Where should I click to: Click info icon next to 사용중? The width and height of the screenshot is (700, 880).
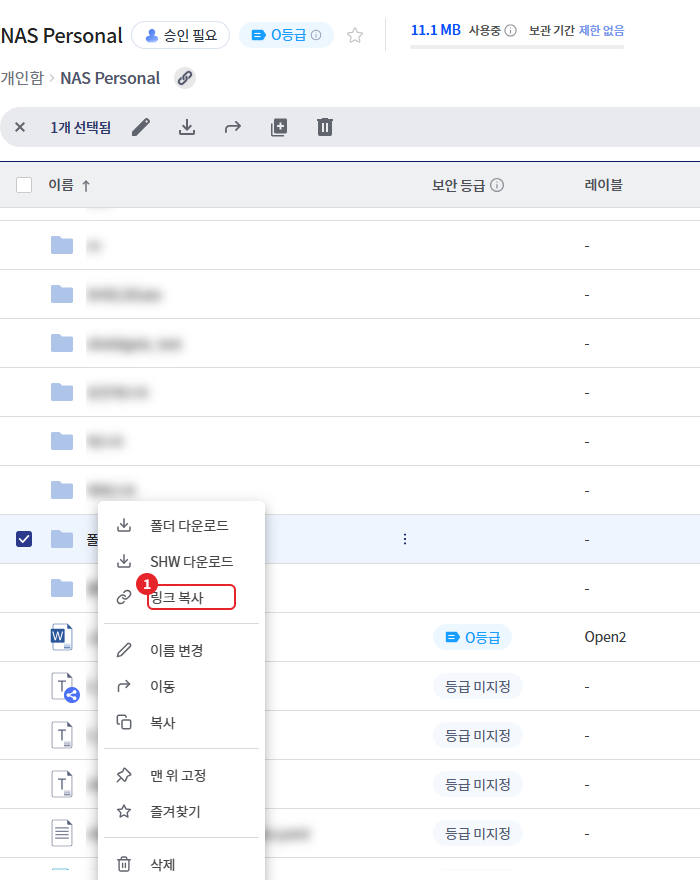point(510,30)
